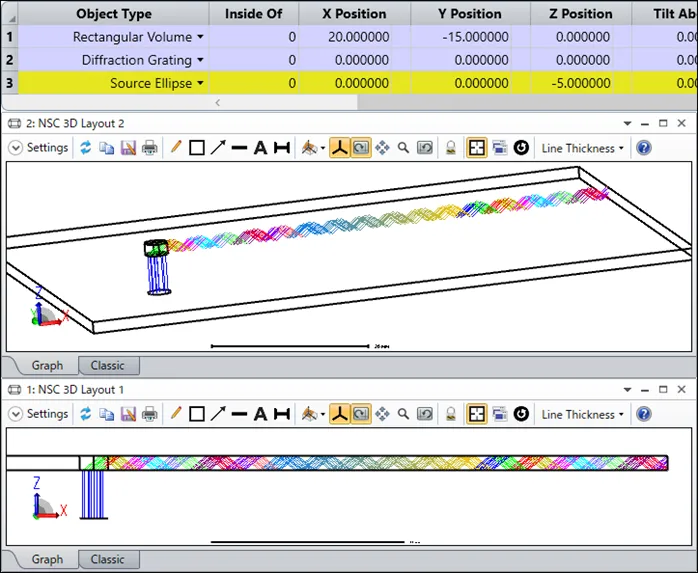Select the text 'A' annotation tool in Layout 1
This screenshot has width=698, height=573.
pos(260,414)
